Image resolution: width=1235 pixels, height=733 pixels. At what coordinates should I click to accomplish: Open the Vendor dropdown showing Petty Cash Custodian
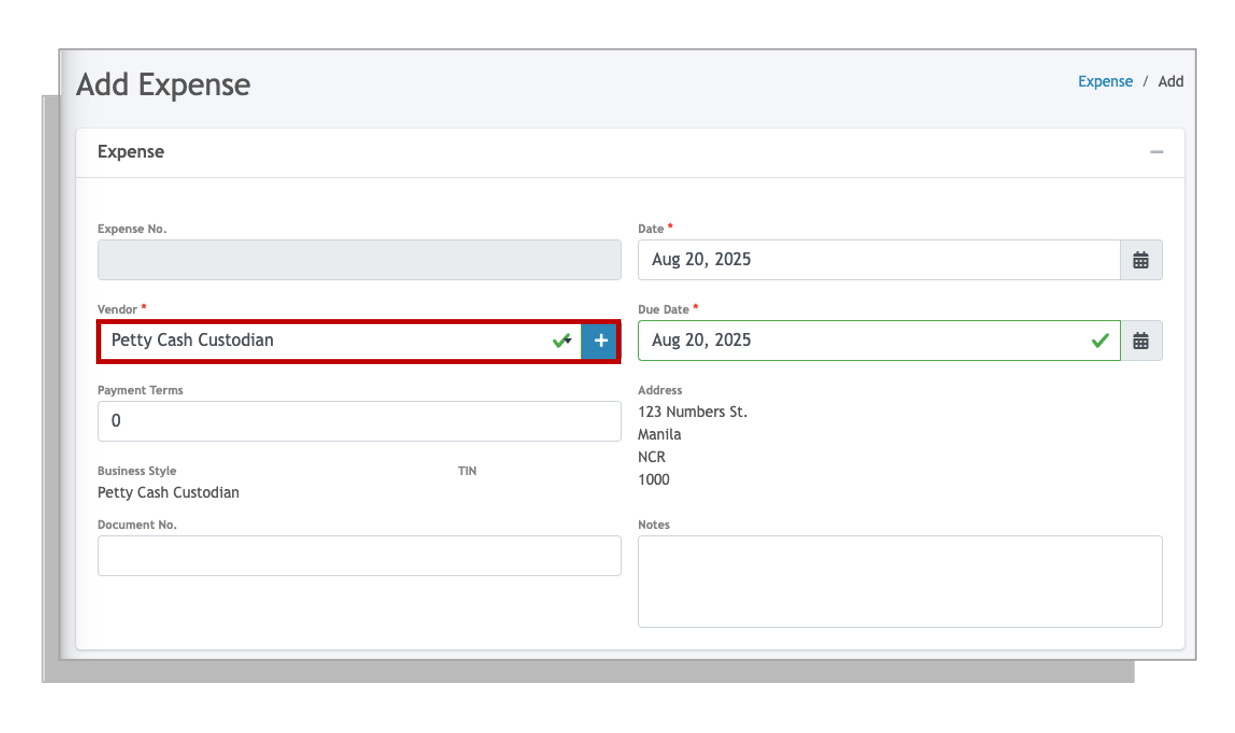340,341
